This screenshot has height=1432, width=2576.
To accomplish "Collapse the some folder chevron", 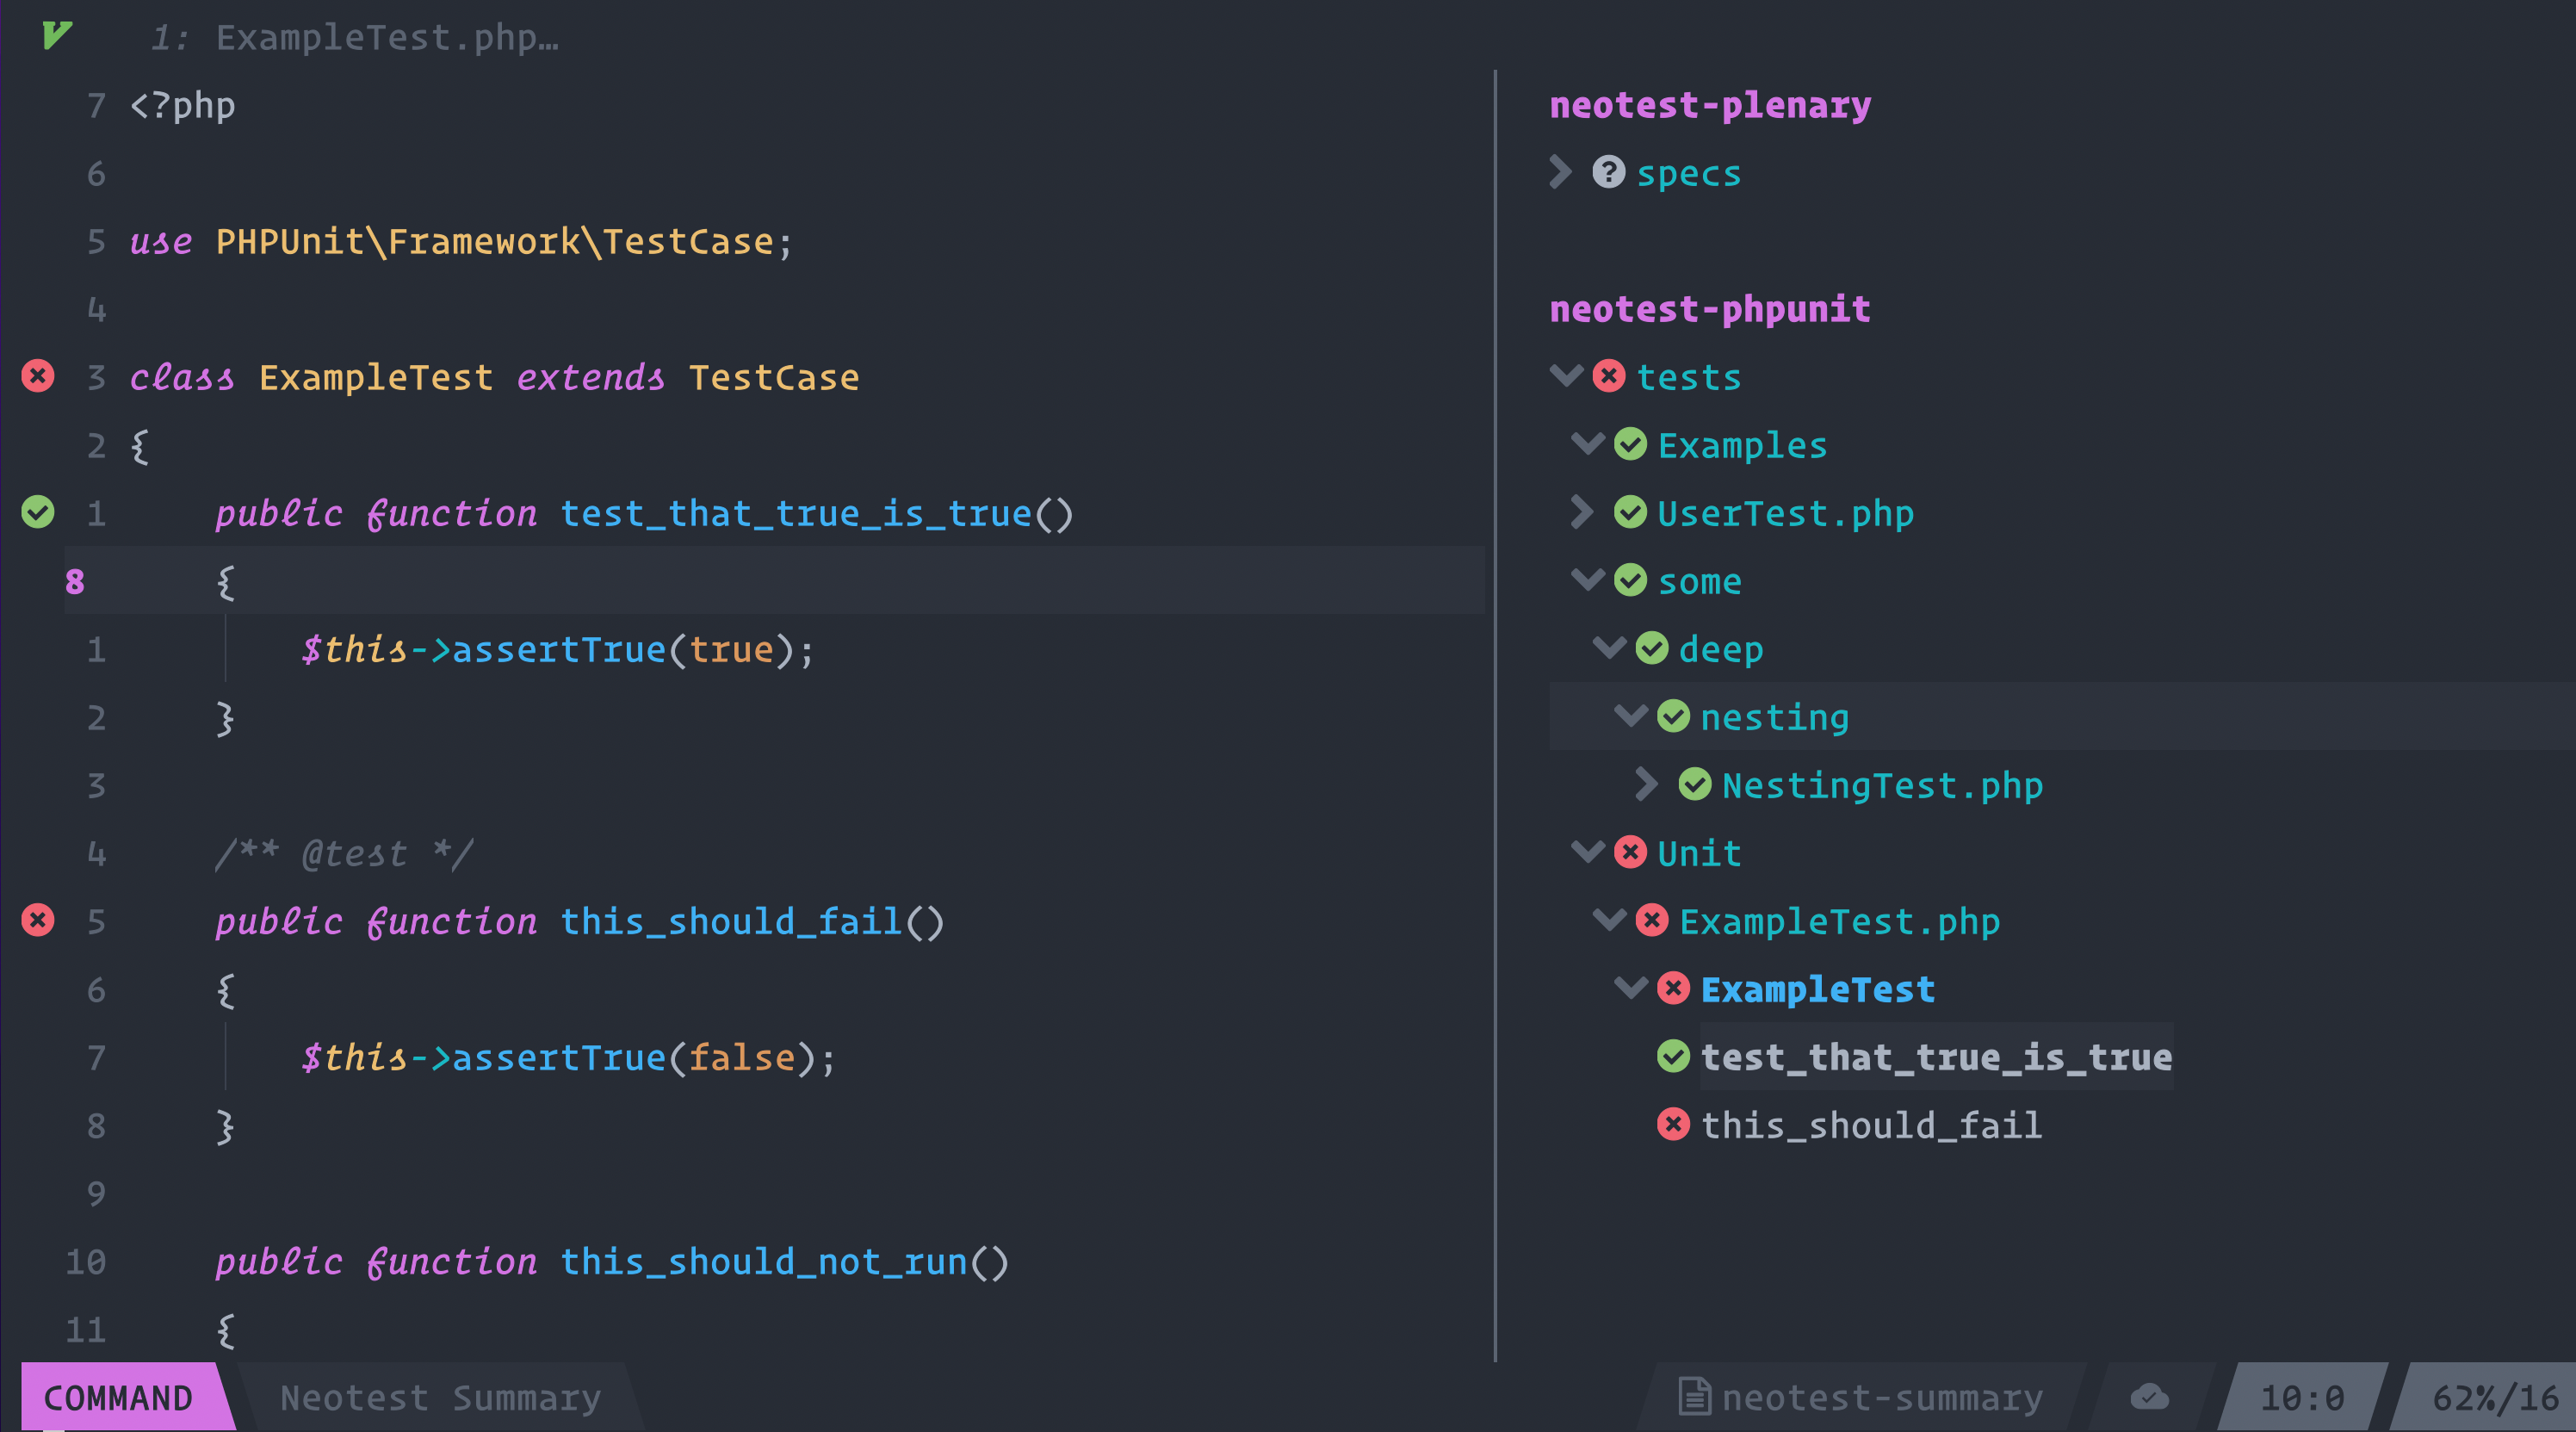I will (1588, 579).
